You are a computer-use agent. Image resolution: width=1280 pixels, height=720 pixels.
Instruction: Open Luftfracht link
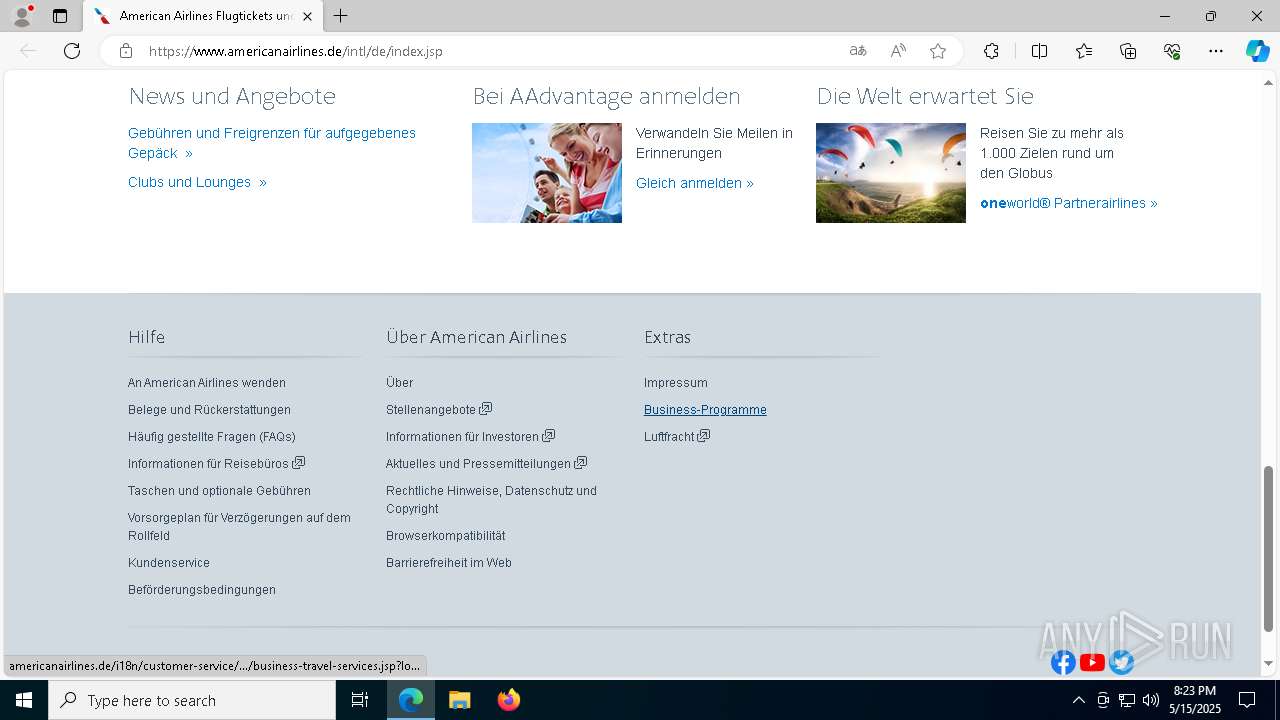click(x=677, y=437)
